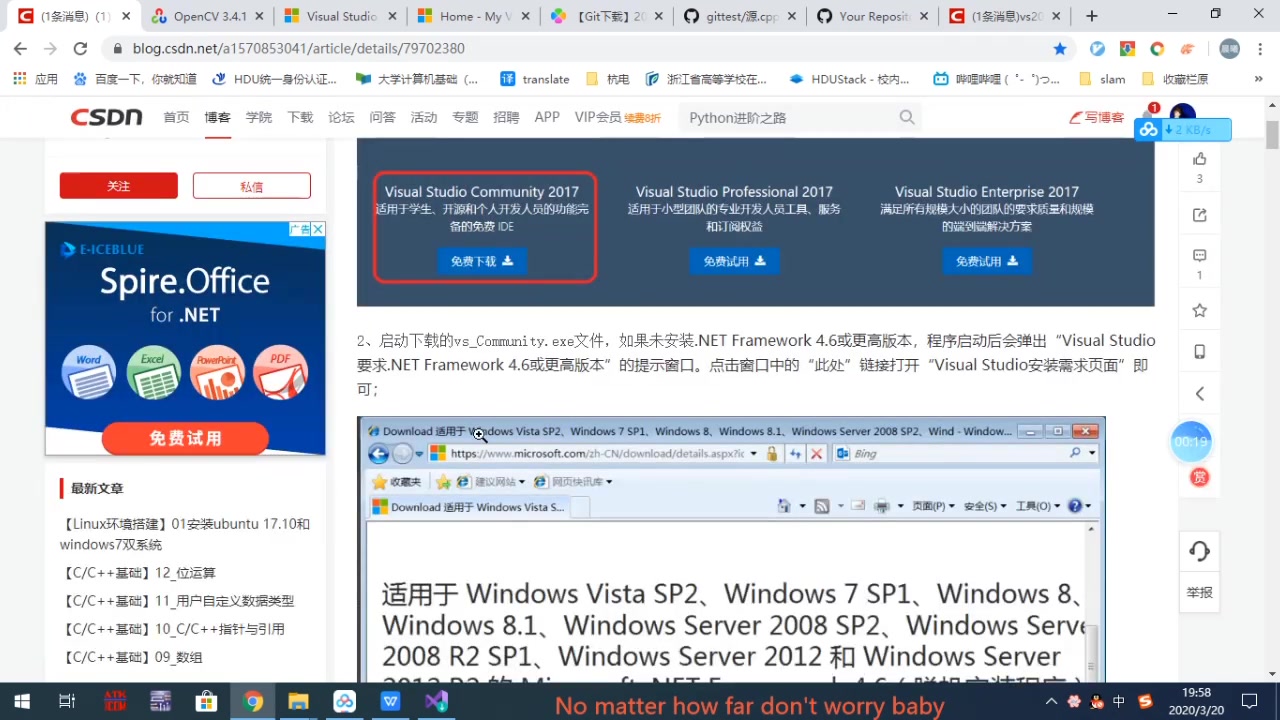Viewport: 1280px width, 720px height.
Task: Click the browser address bar URL
Action: (299, 49)
